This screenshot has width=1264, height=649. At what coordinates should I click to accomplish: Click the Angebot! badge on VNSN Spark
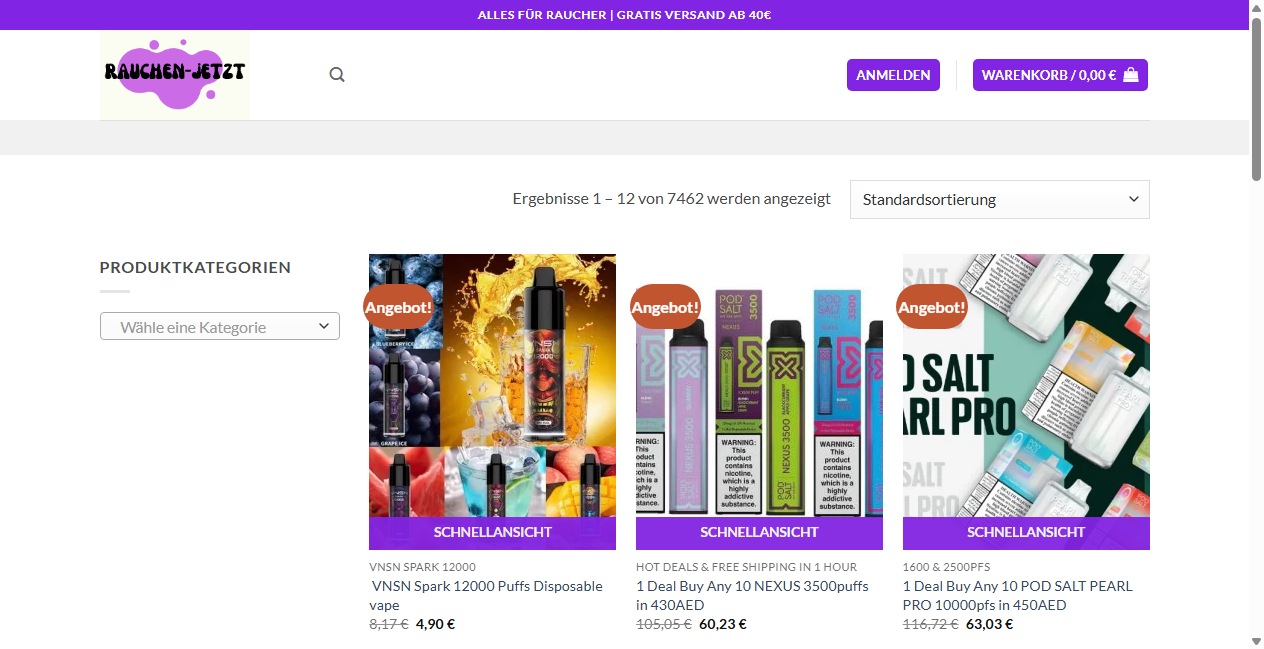point(398,307)
